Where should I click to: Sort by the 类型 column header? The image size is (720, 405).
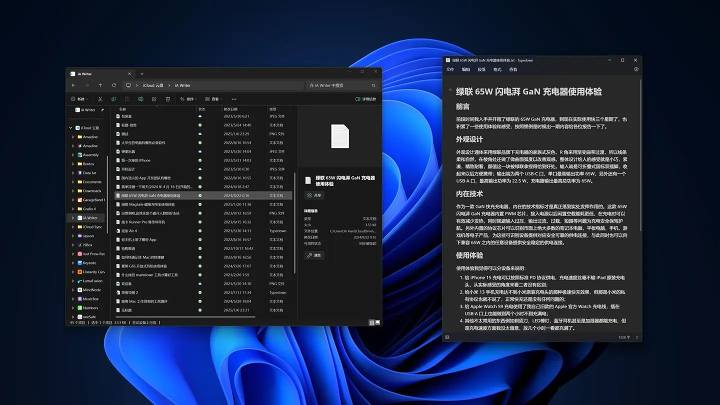tap(273, 109)
